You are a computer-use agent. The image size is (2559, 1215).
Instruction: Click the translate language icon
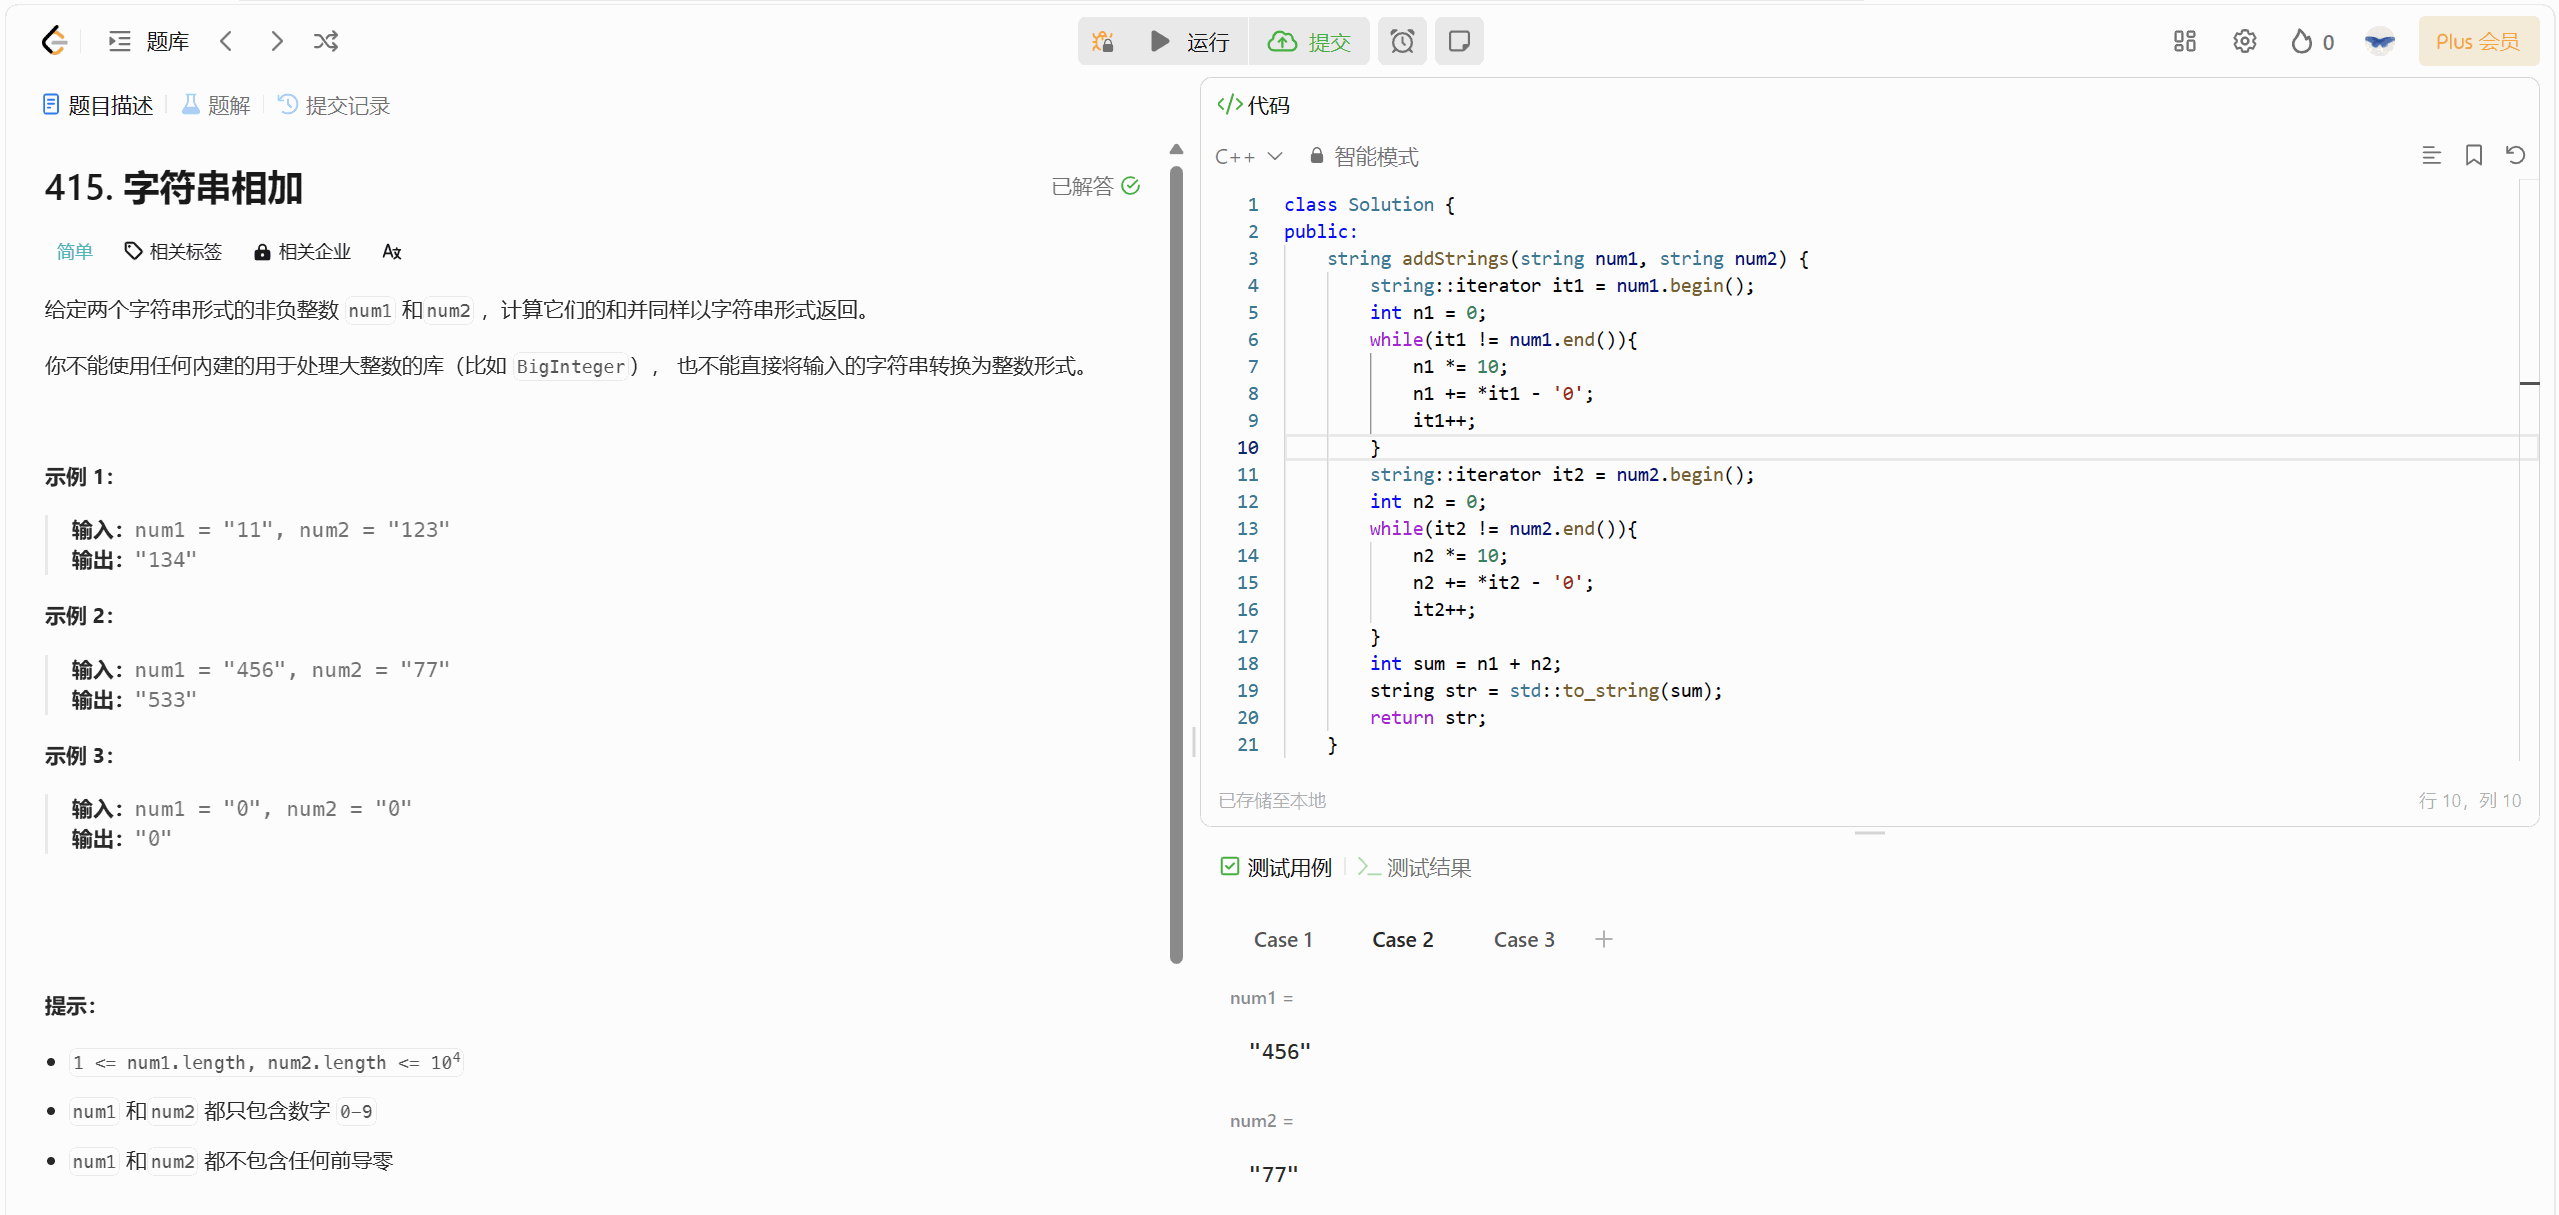392,251
